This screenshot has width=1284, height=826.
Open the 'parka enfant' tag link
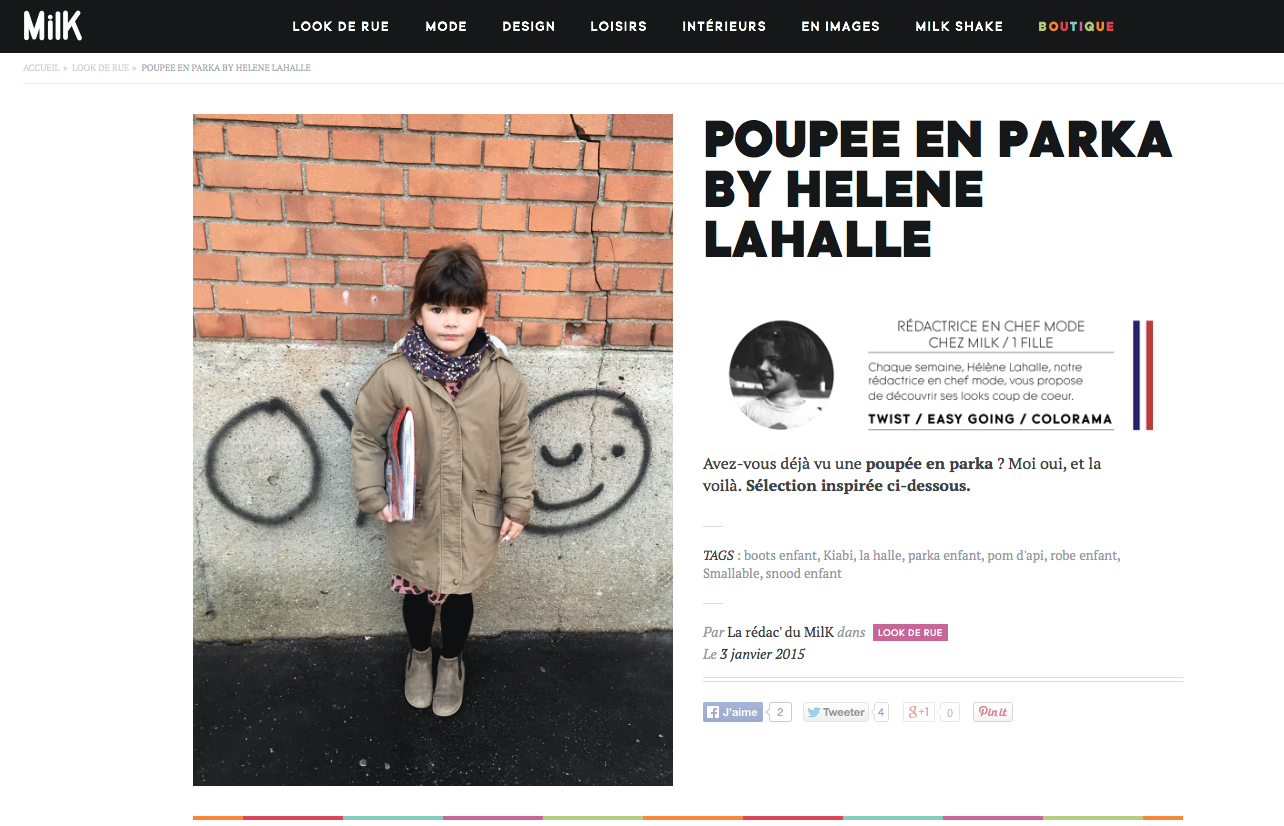[x=944, y=555]
